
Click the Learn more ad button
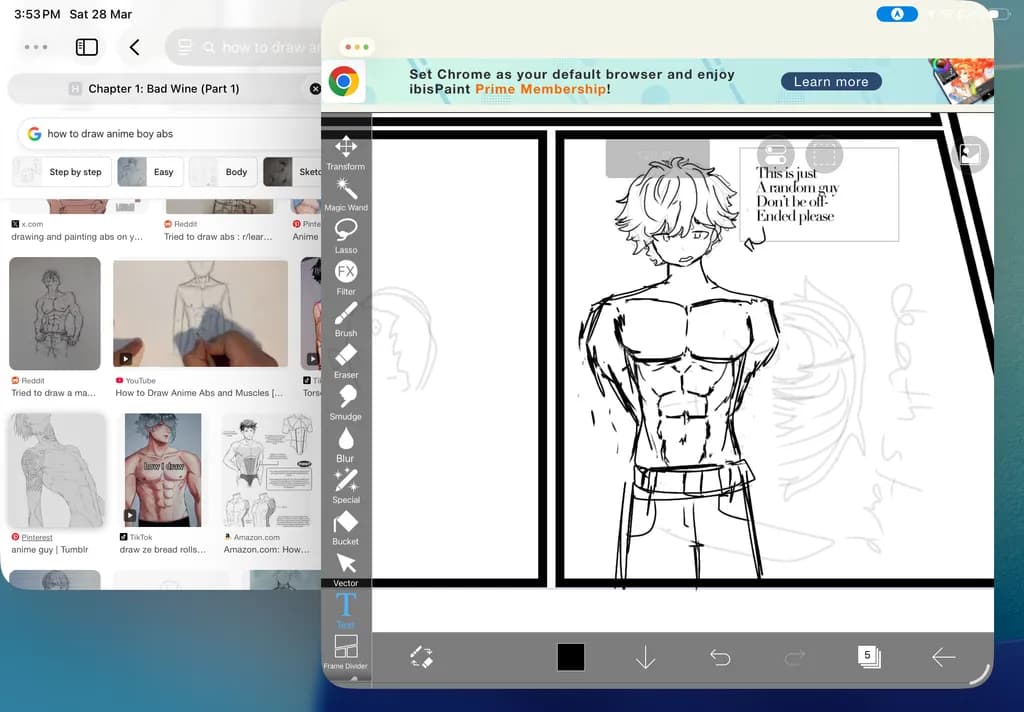click(831, 82)
